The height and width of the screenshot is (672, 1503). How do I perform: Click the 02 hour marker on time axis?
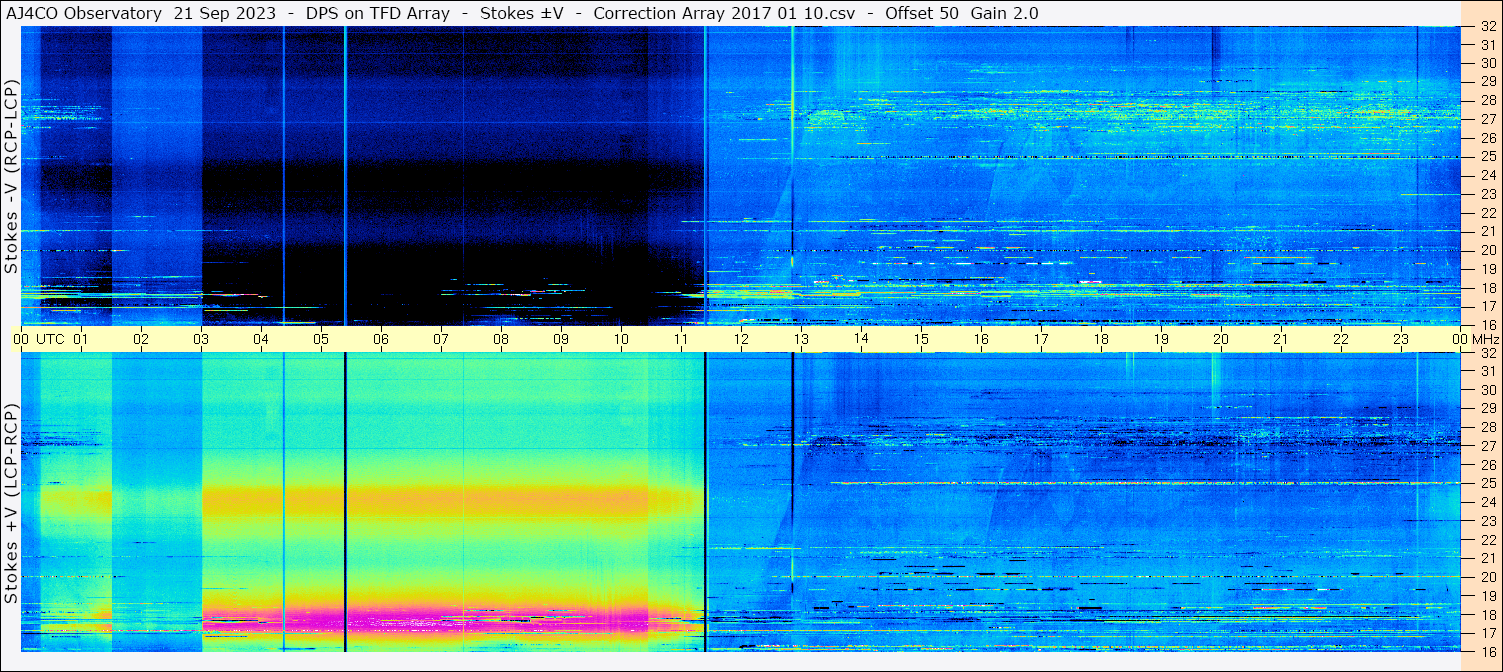click(x=141, y=339)
